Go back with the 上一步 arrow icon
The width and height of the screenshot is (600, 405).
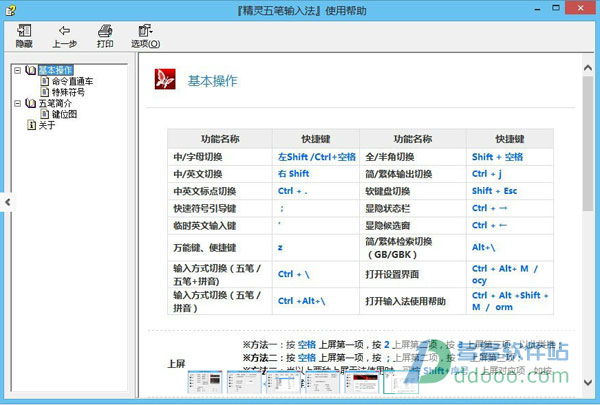(x=64, y=31)
